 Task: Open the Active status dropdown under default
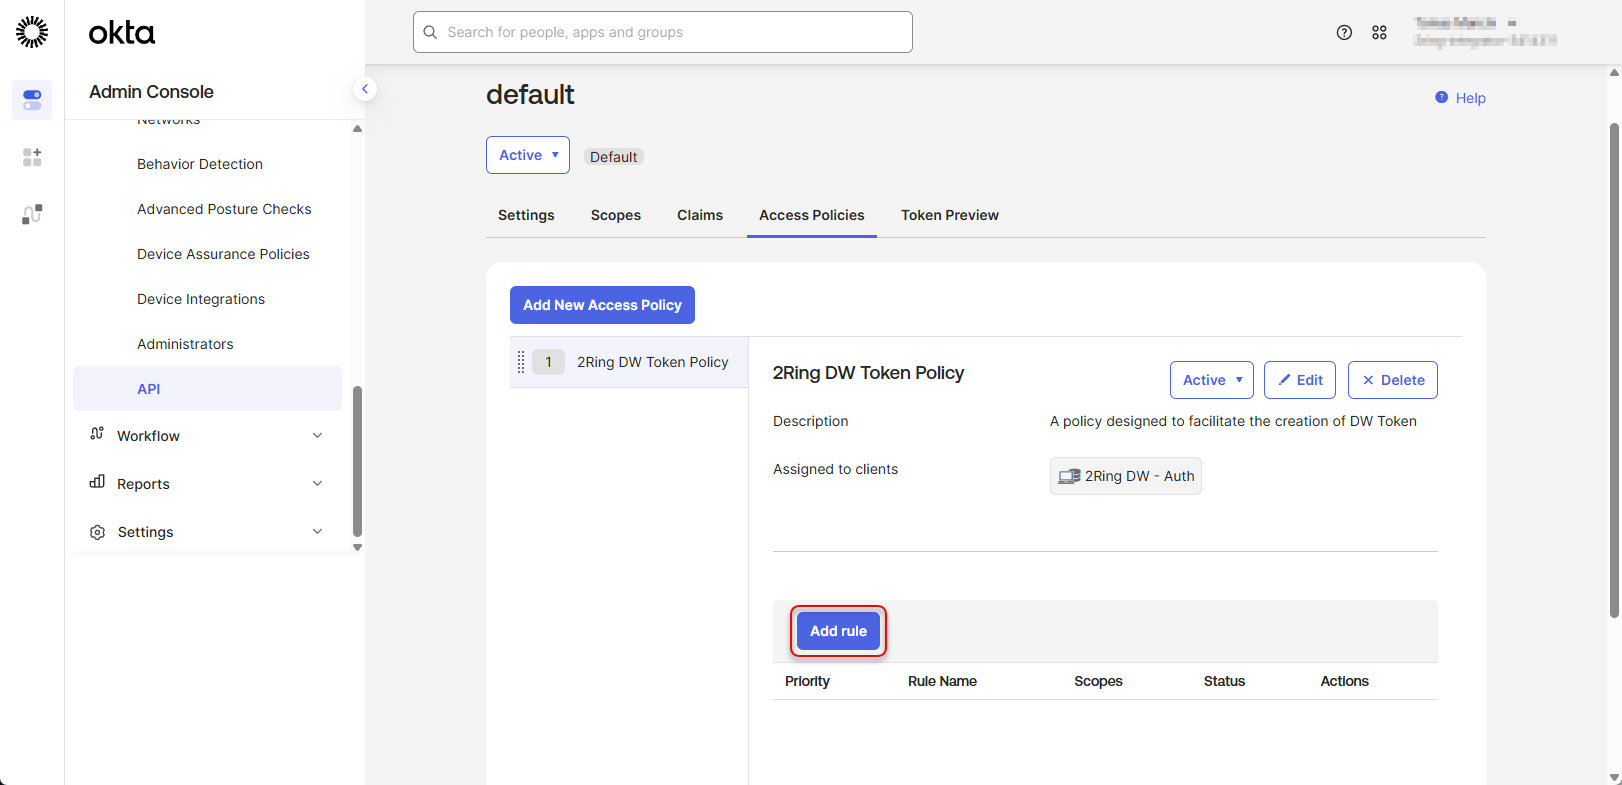click(x=527, y=155)
